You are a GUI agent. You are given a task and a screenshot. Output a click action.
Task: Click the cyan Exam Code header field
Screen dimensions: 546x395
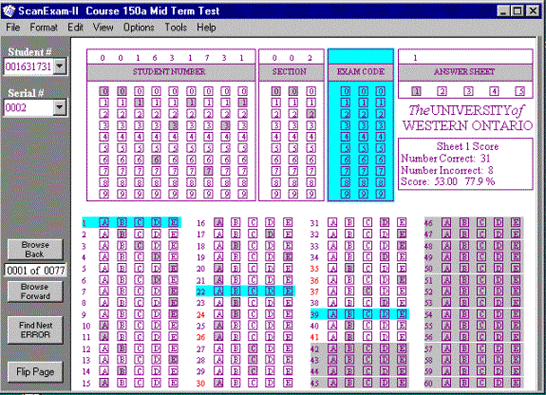pyautogui.click(x=361, y=56)
